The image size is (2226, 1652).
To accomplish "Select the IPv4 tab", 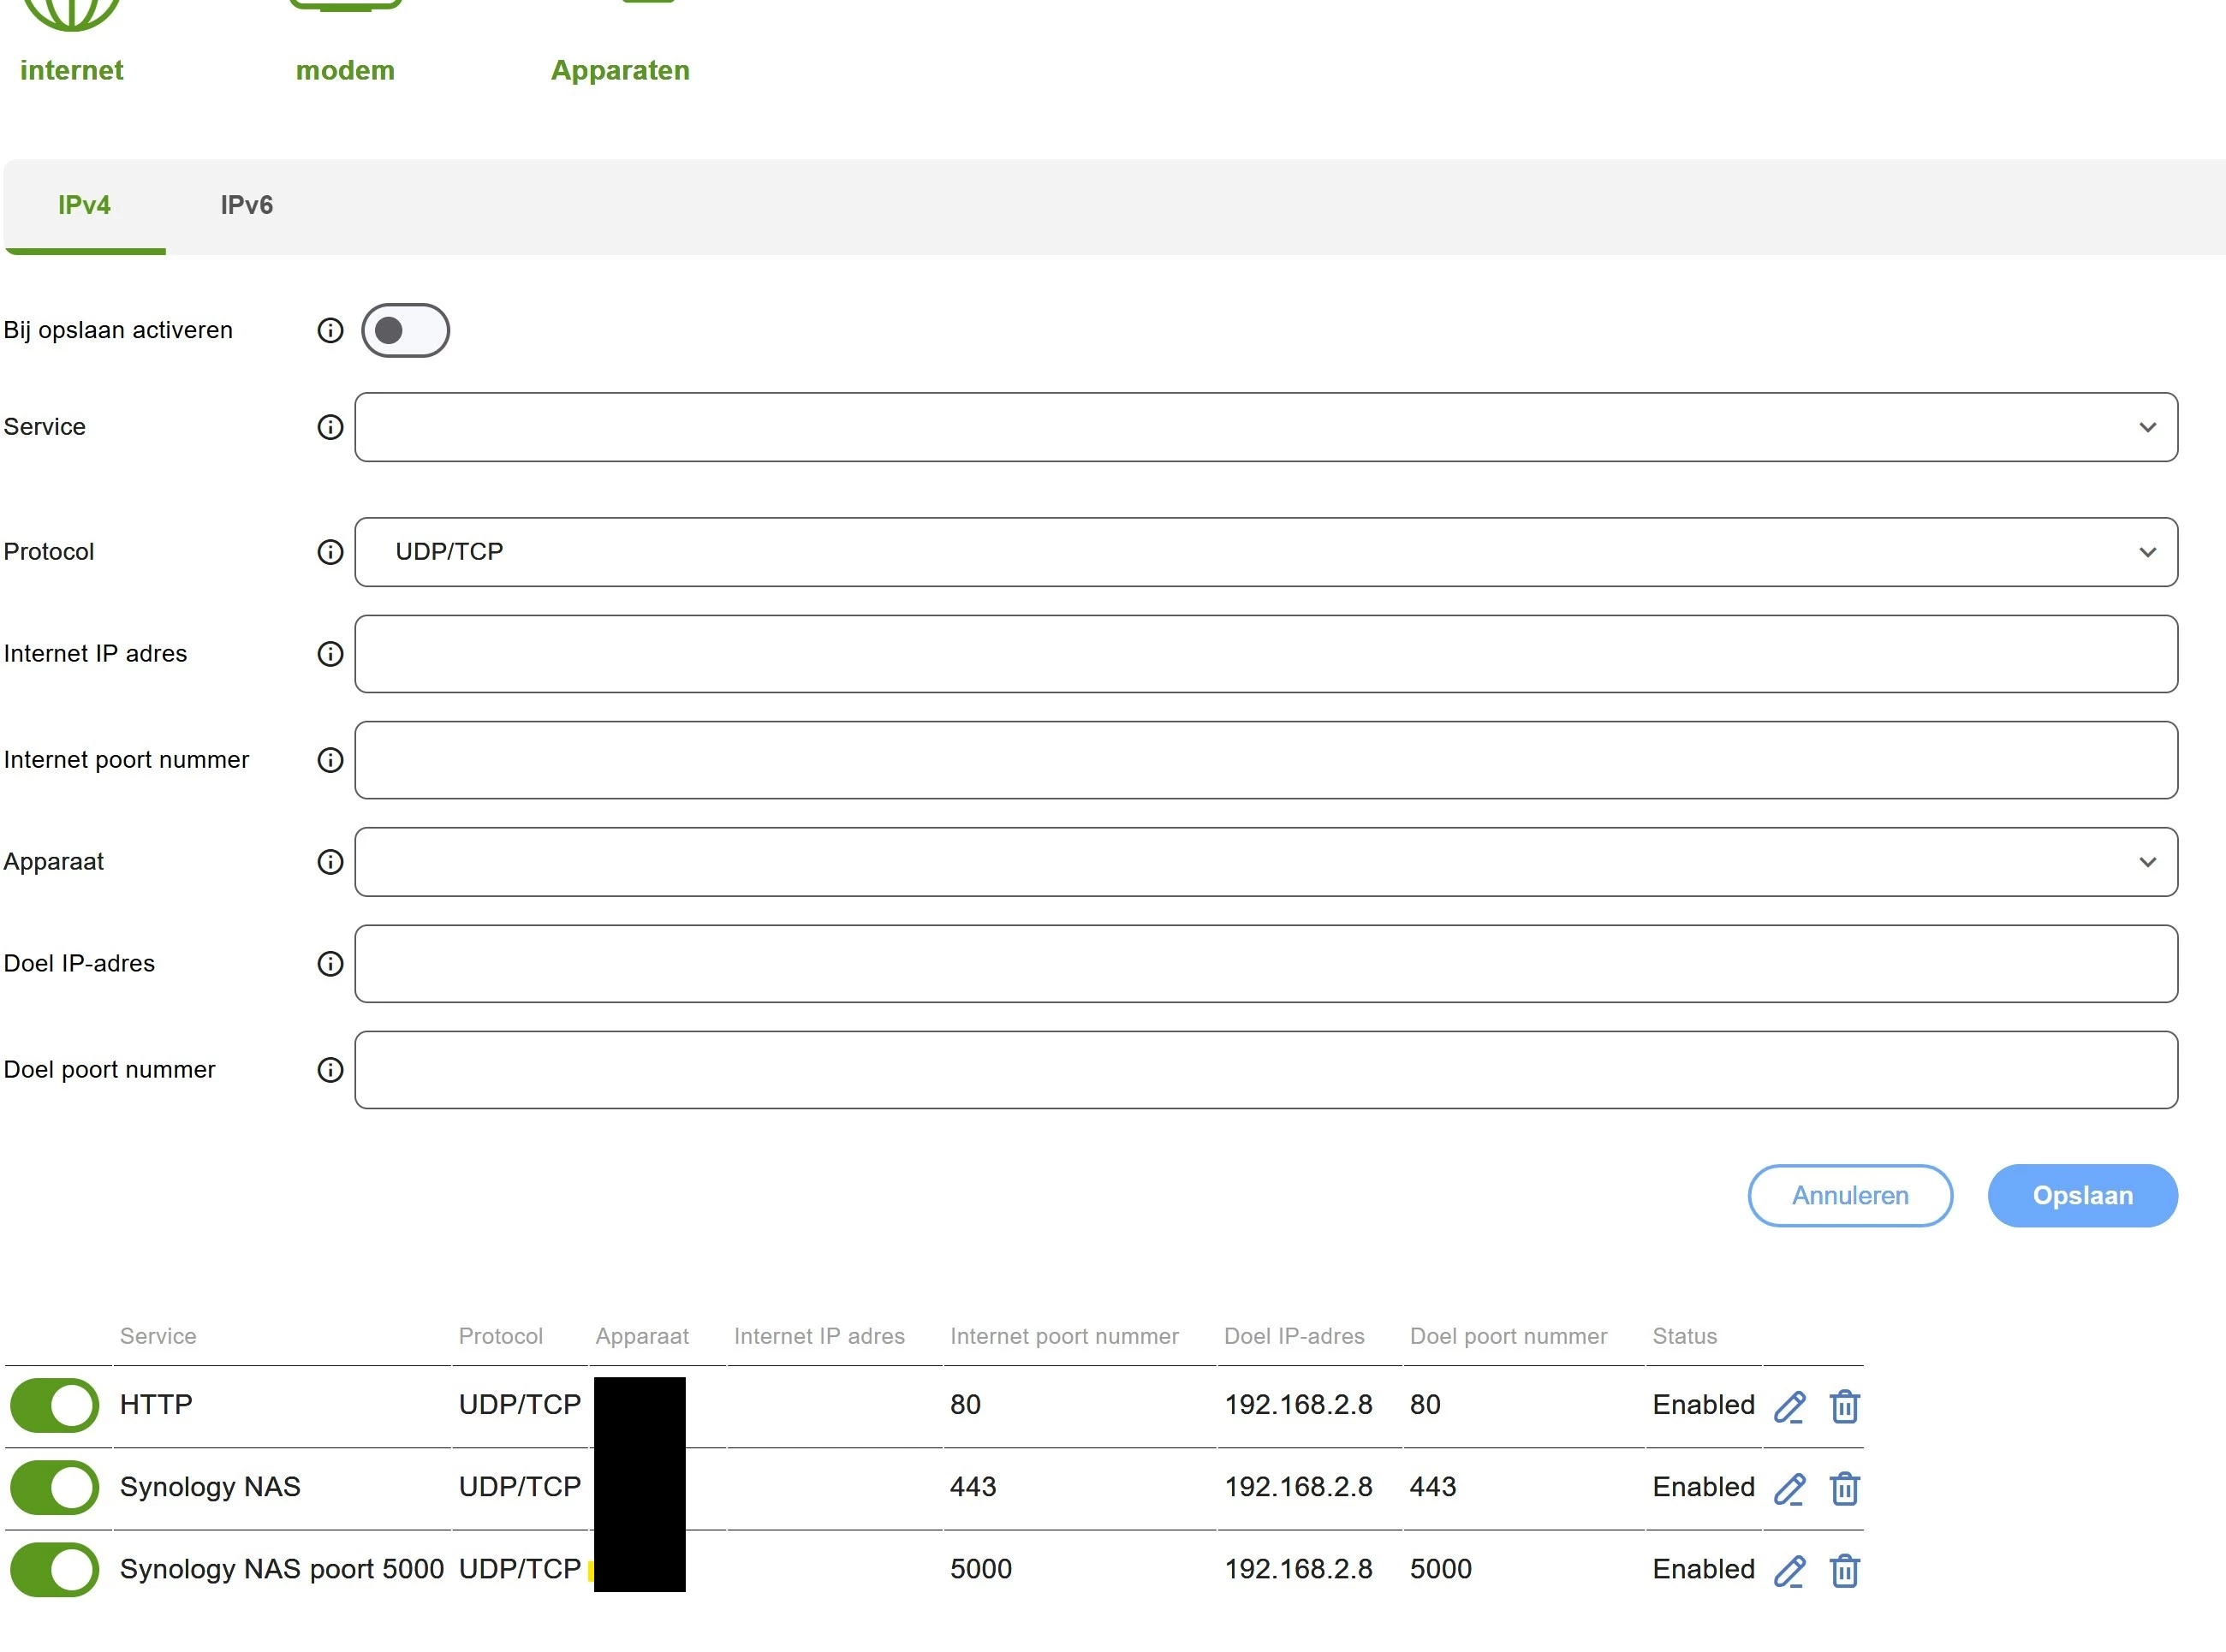I will [84, 205].
